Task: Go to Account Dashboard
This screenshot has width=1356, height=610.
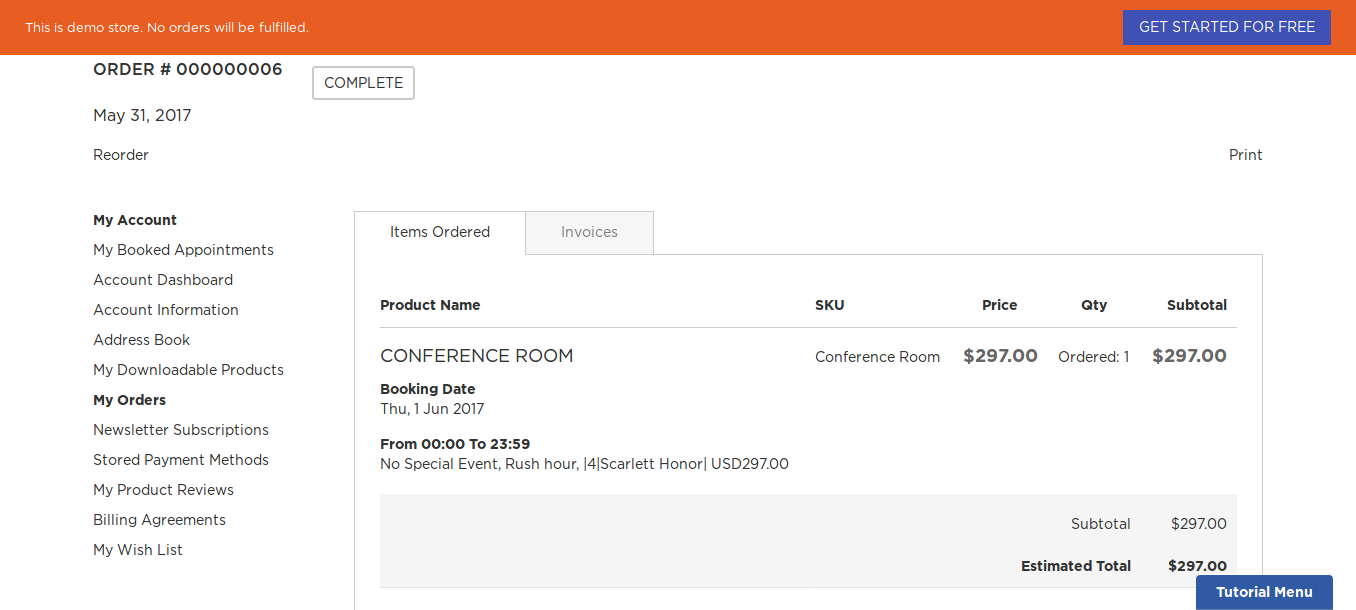Action: tap(163, 280)
